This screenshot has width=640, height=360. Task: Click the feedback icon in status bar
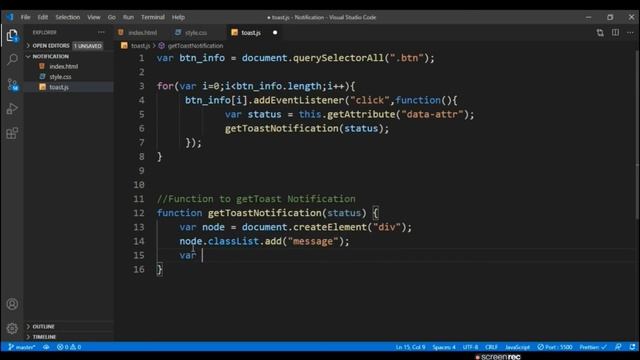pos(618,347)
